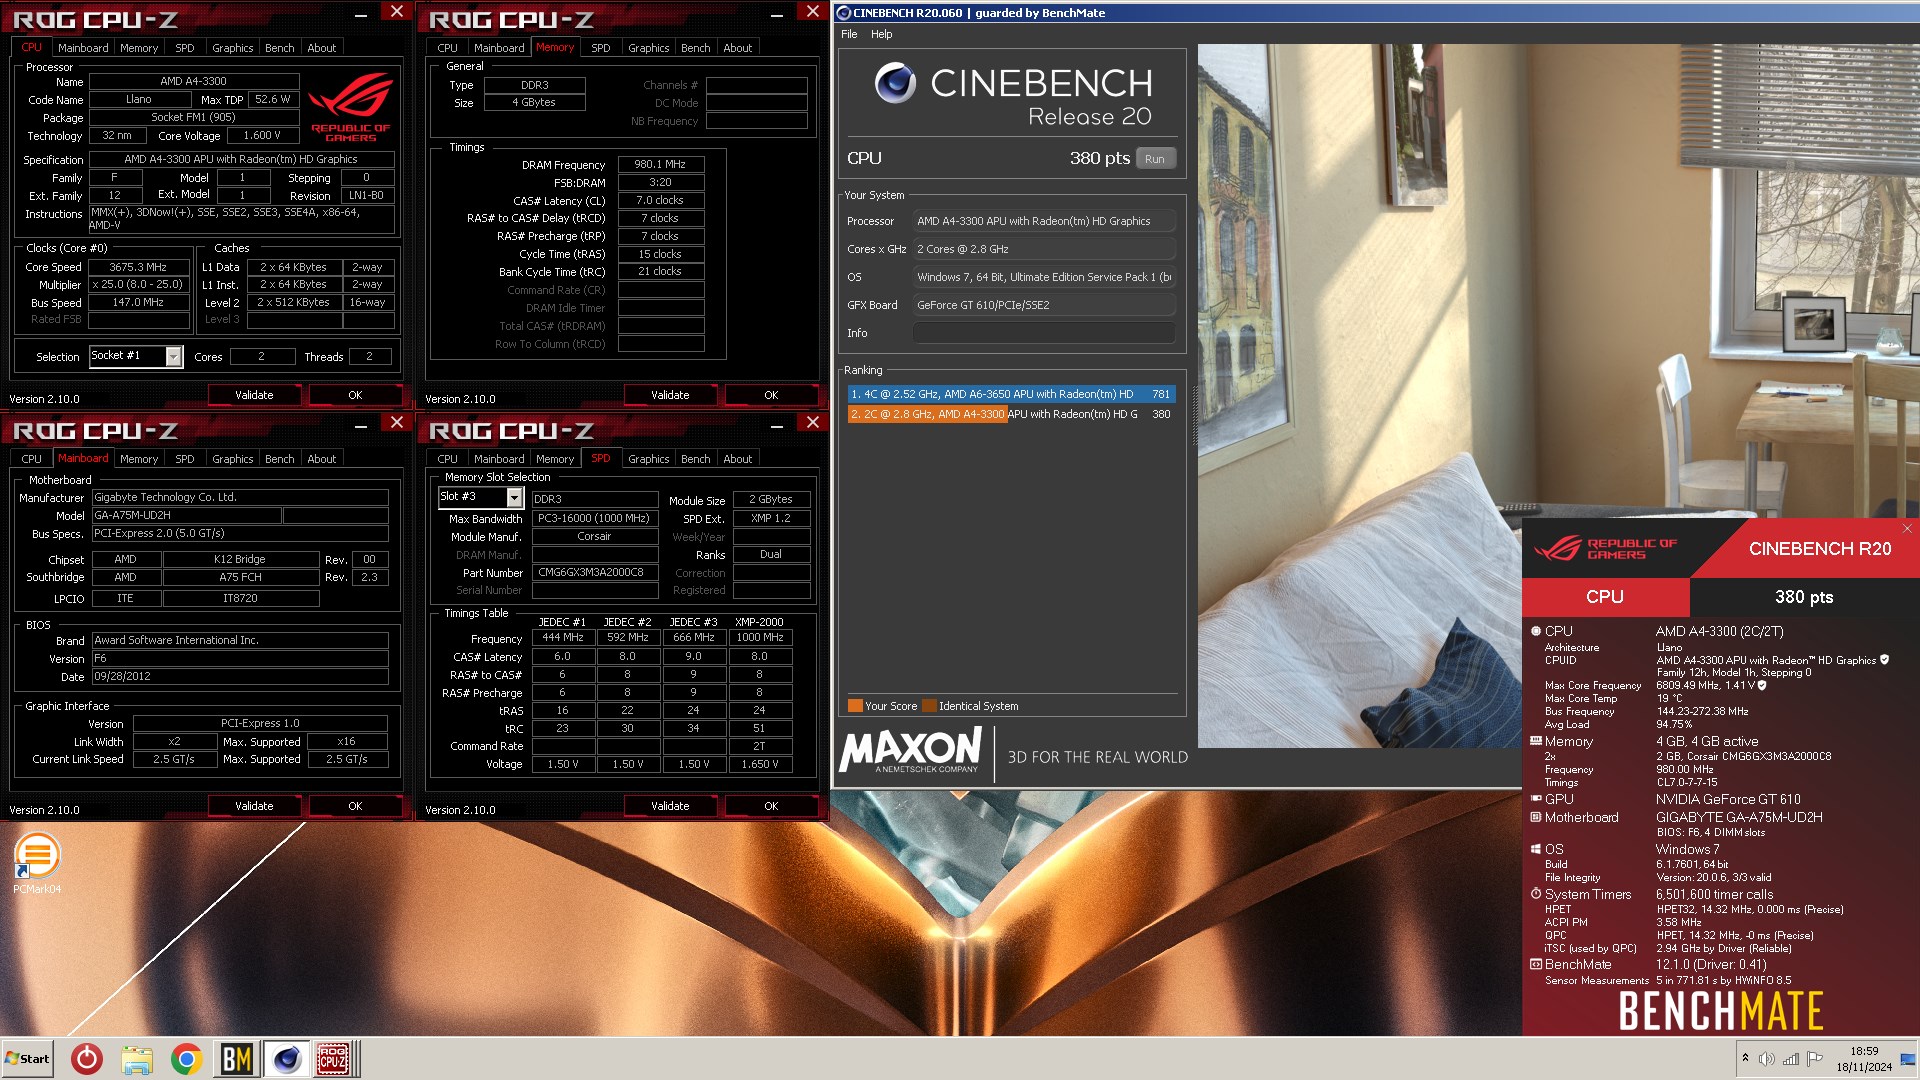This screenshot has width=1920, height=1080.
Task: Click Memory section icon in BenchMate panel
Action: click(x=1536, y=741)
